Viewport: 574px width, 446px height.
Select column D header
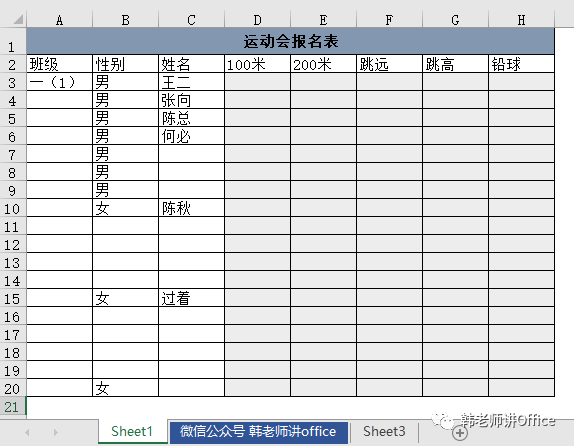click(257, 20)
